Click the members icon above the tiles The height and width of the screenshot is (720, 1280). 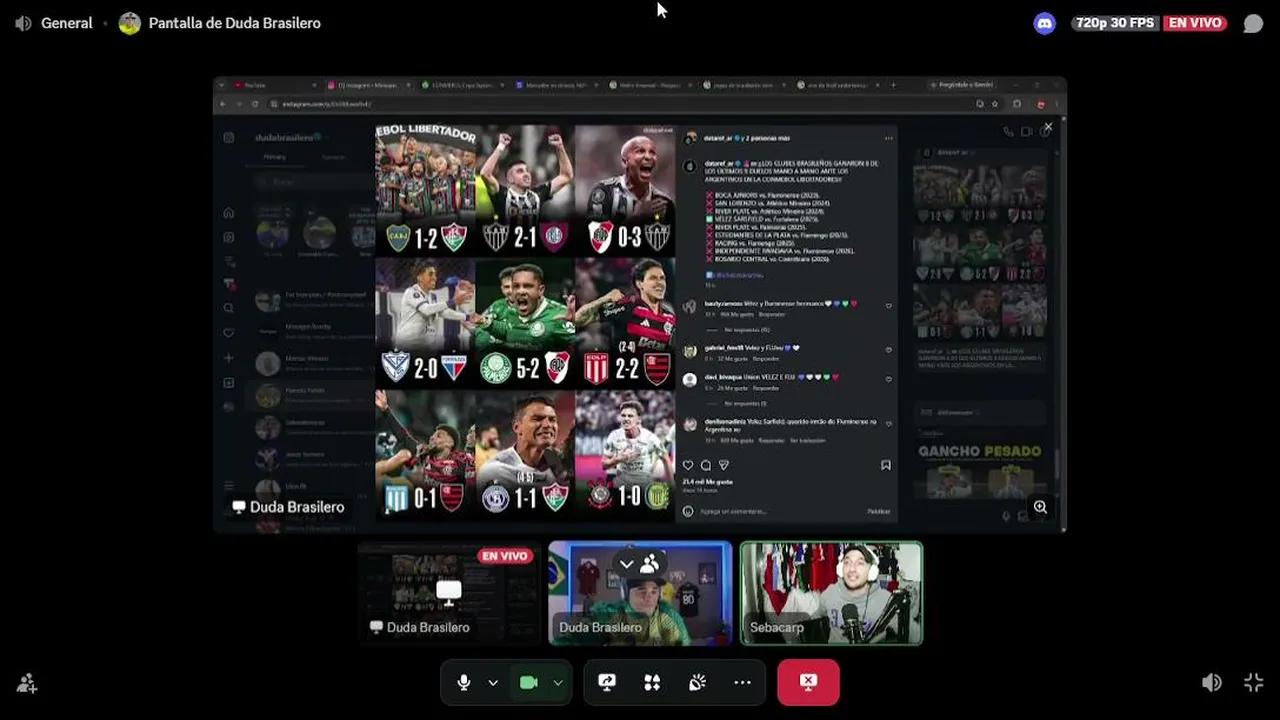[649, 565]
